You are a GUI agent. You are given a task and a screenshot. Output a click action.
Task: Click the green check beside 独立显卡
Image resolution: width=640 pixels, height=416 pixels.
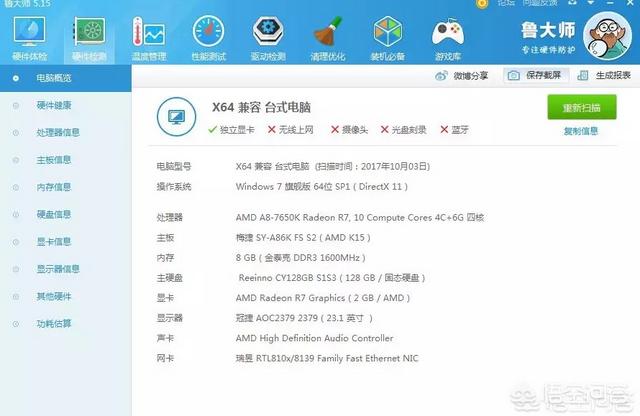(x=212, y=130)
